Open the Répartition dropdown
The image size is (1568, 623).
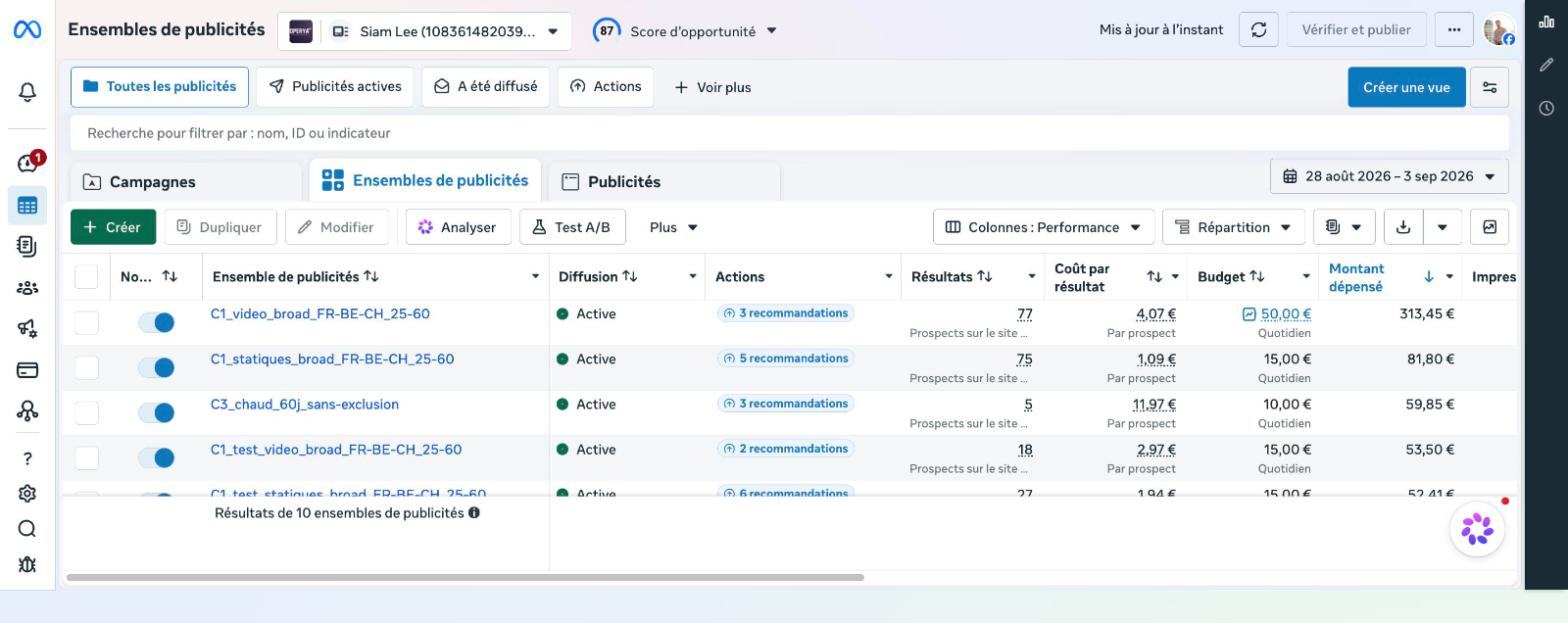pyautogui.click(x=1234, y=227)
